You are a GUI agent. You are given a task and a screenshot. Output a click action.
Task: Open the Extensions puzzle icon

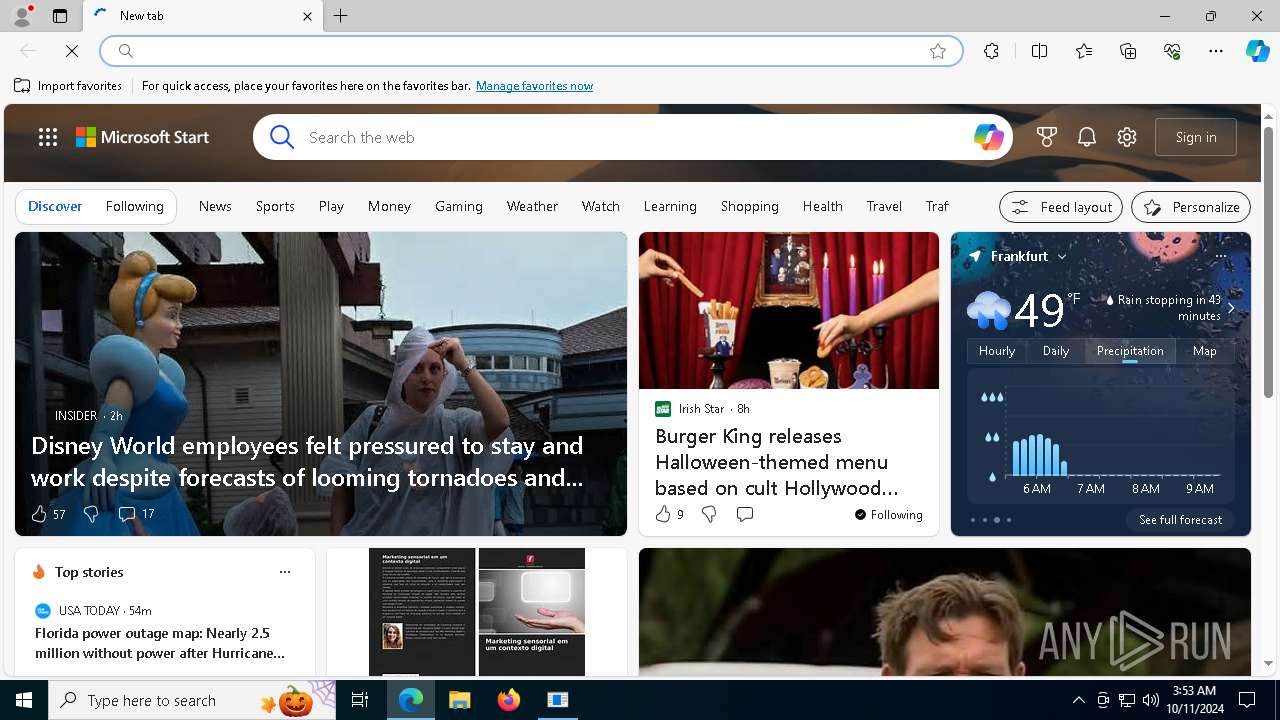click(991, 51)
